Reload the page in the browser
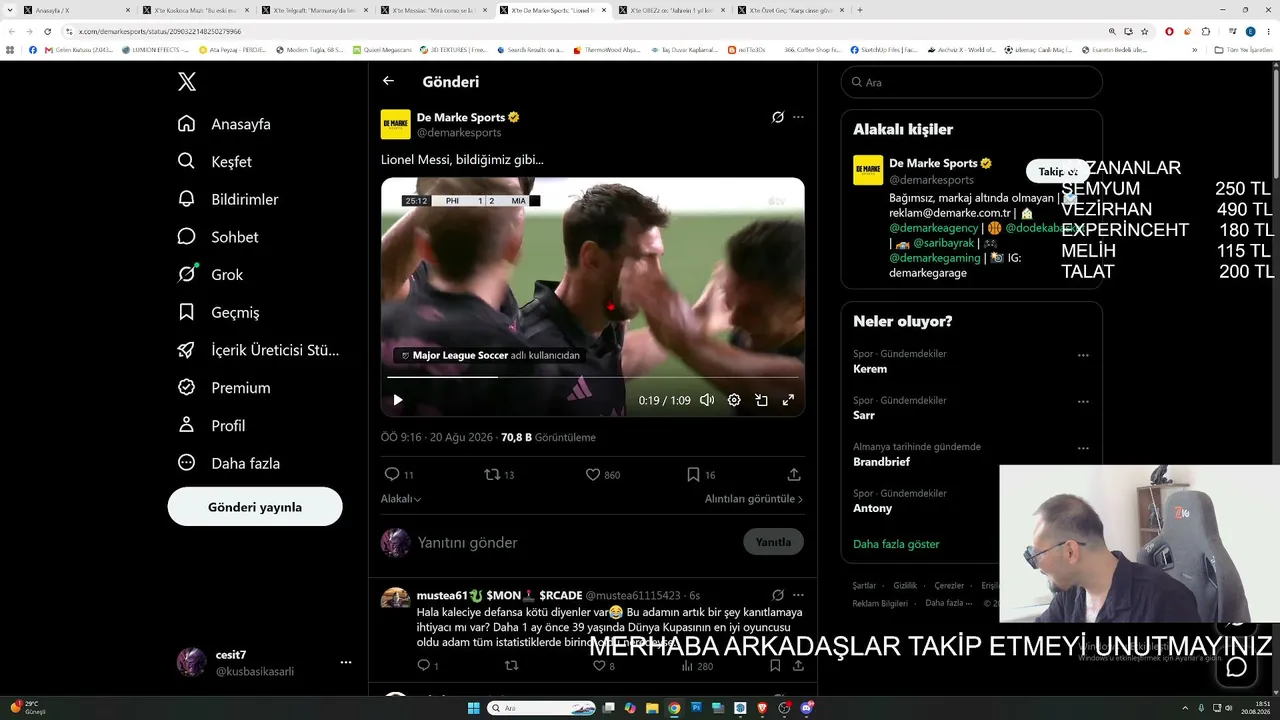 click(x=47, y=31)
